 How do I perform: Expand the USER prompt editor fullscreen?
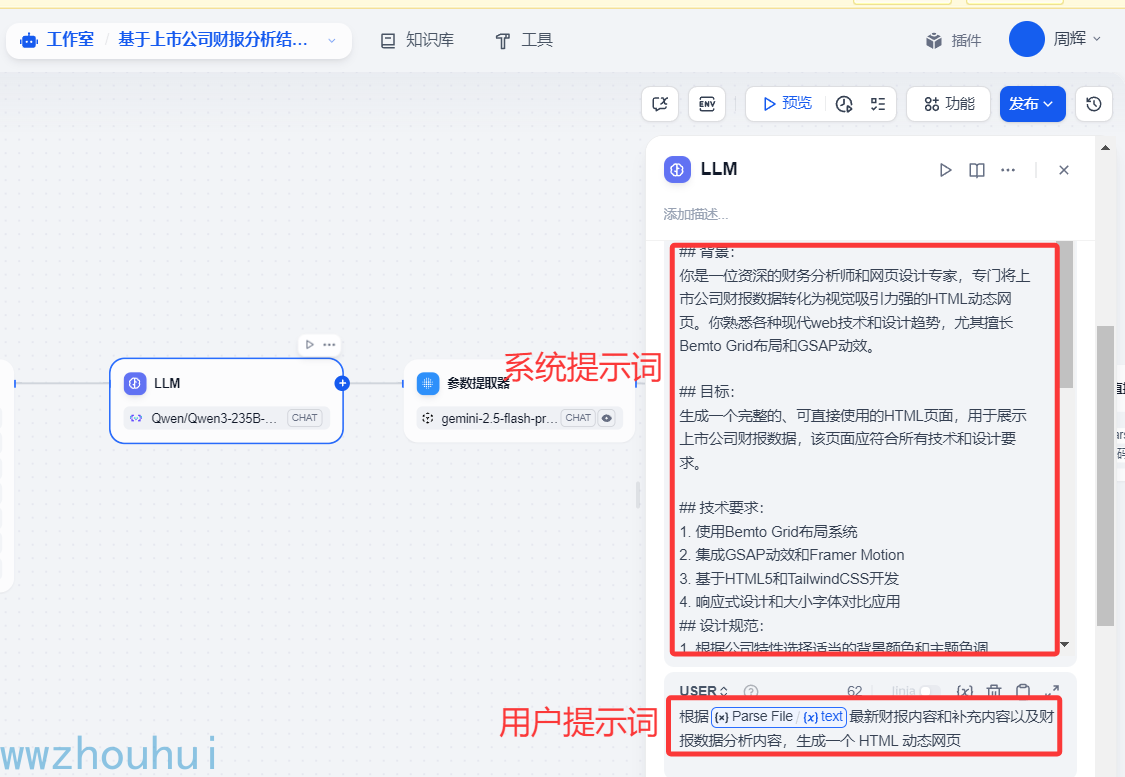pyautogui.click(x=1052, y=691)
